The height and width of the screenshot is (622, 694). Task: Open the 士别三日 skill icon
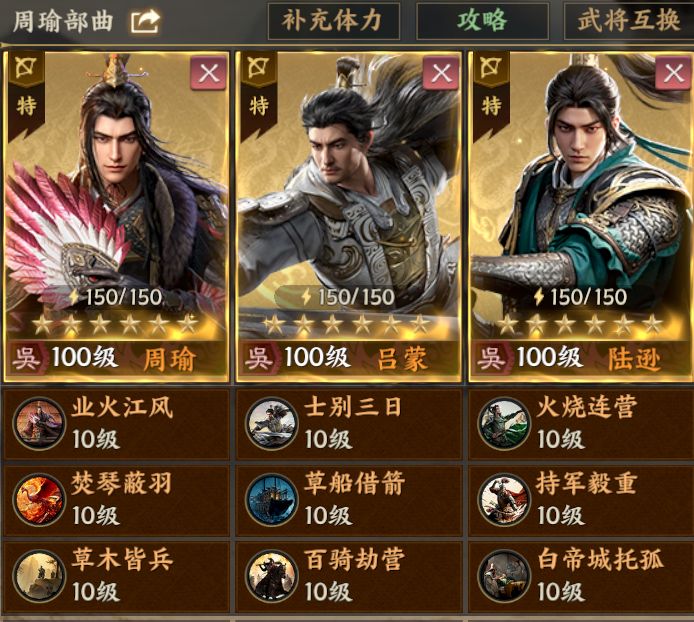(271, 424)
